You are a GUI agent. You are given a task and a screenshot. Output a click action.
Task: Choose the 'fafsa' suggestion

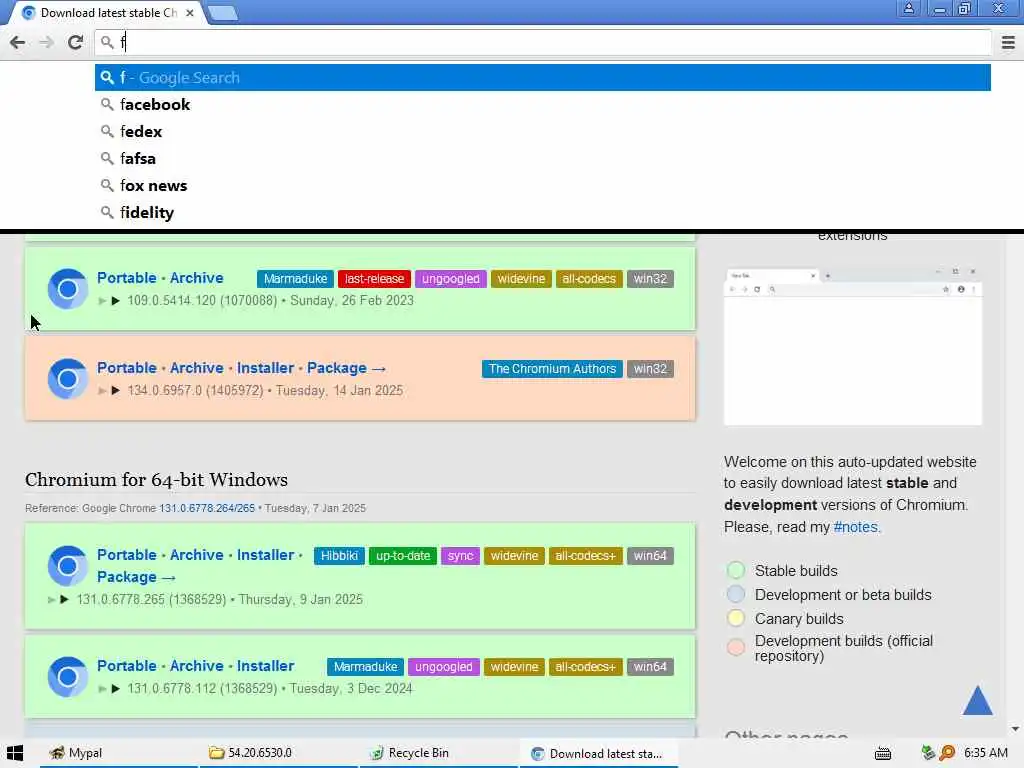click(543, 159)
